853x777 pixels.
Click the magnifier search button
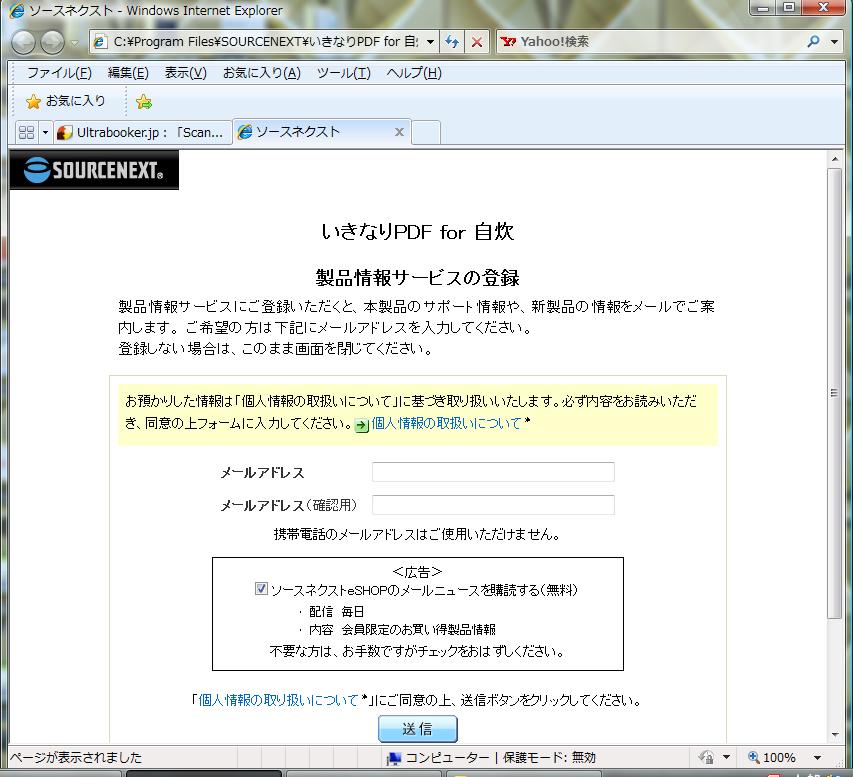[813, 41]
